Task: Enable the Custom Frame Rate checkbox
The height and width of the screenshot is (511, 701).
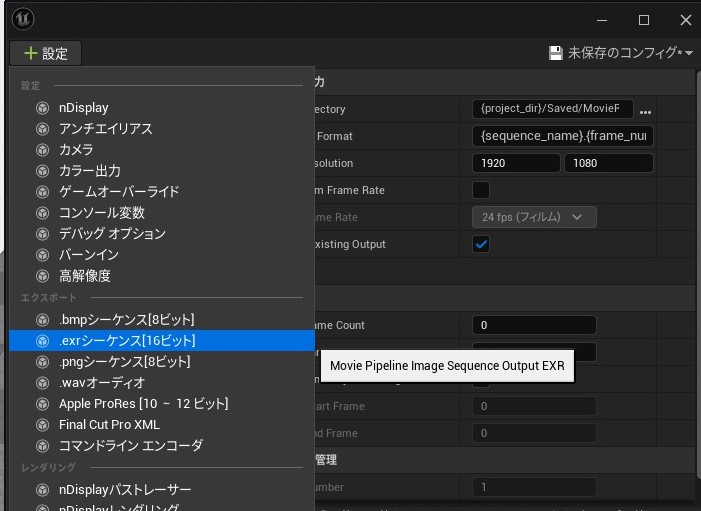Action: (x=481, y=190)
